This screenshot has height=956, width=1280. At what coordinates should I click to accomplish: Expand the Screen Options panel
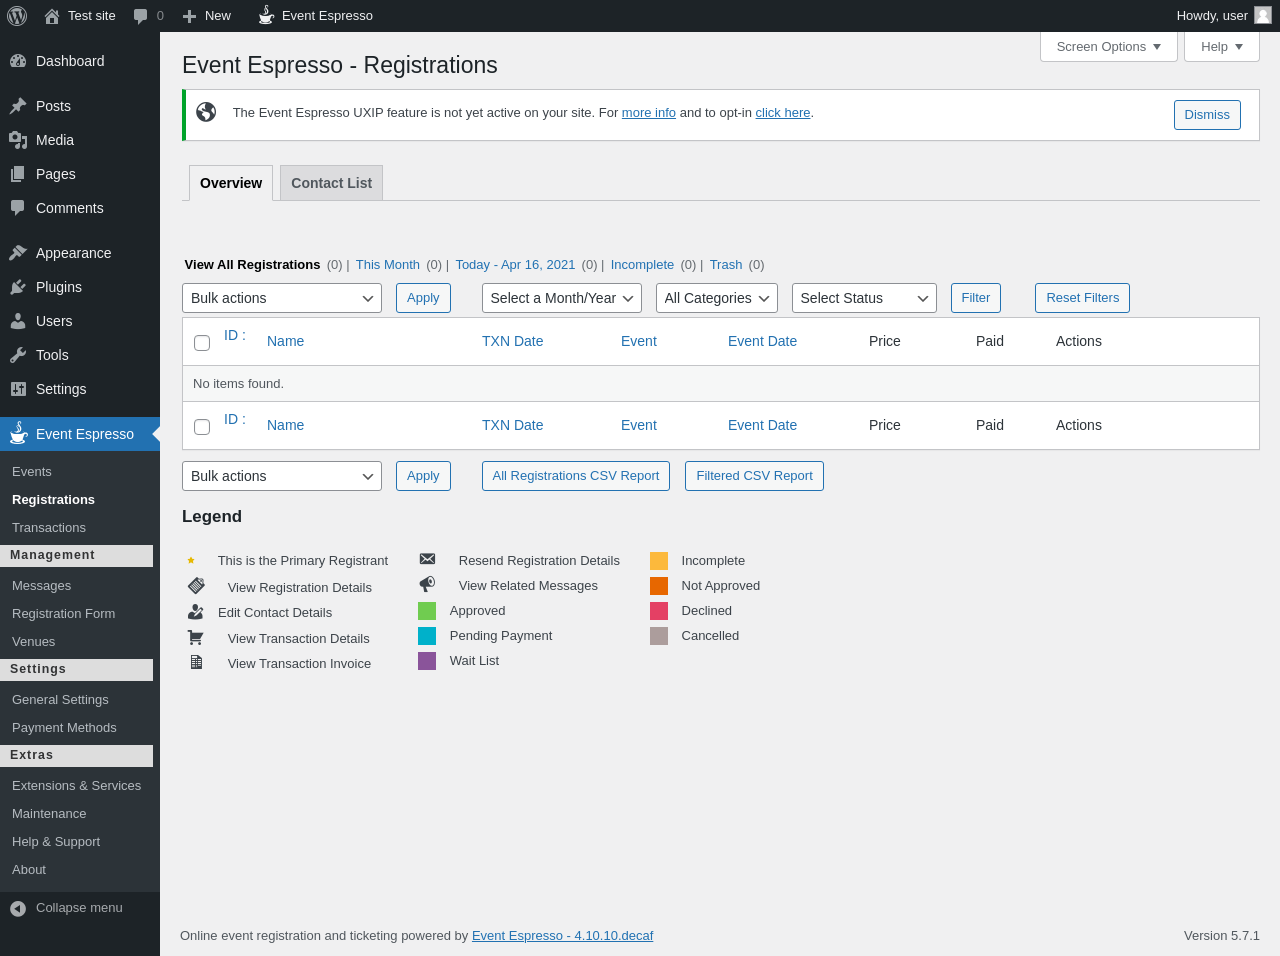tap(1108, 47)
